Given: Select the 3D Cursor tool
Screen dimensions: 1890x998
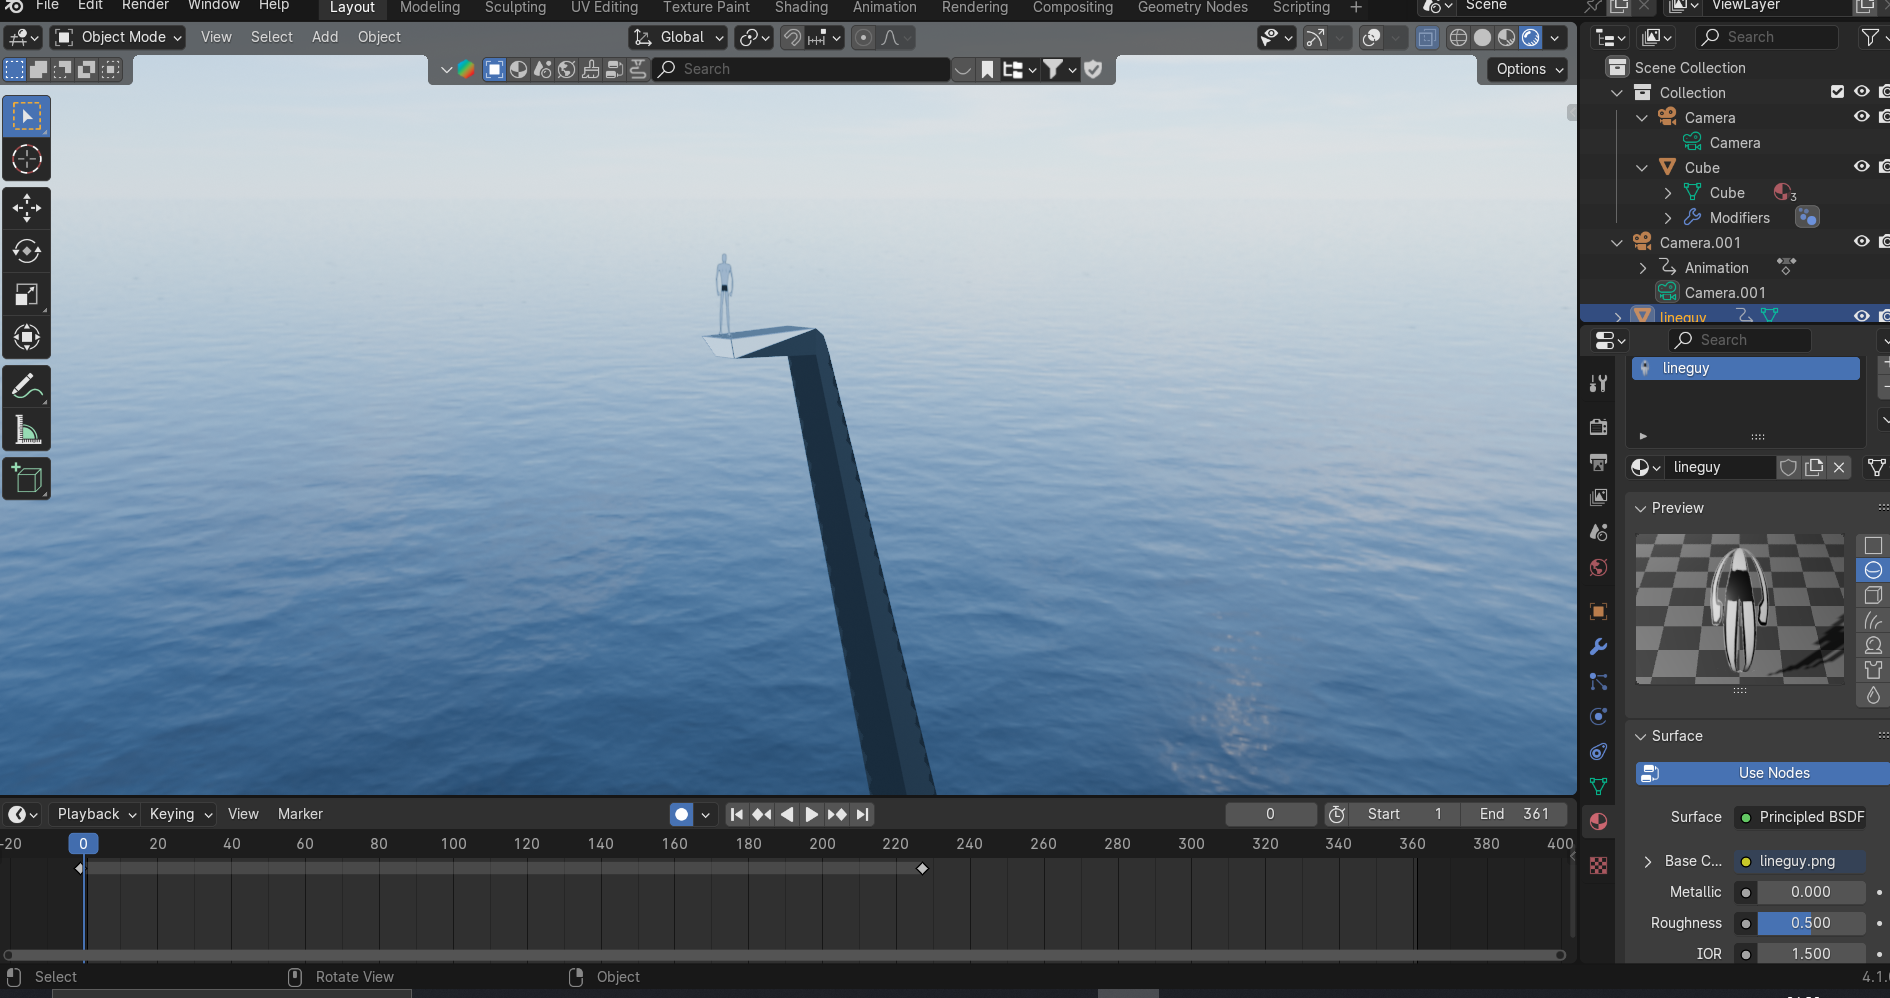Looking at the screenshot, I should tap(27, 160).
